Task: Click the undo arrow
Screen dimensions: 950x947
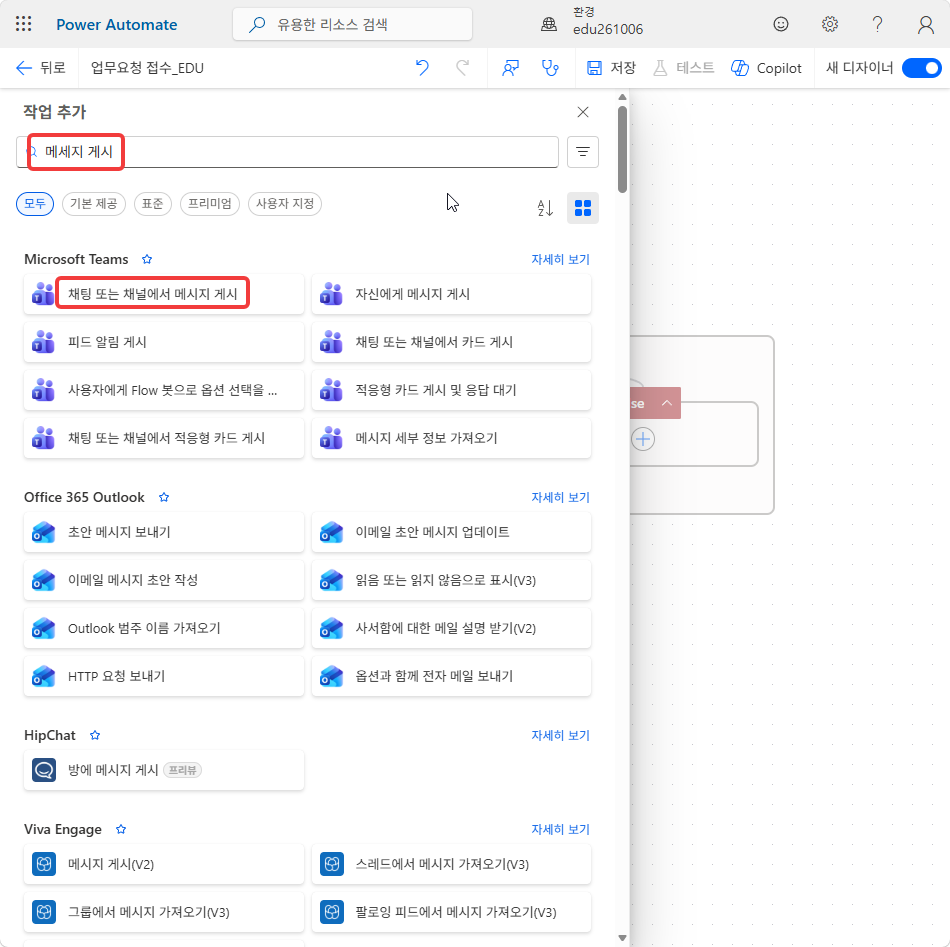Action: click(x=422, y=68)
